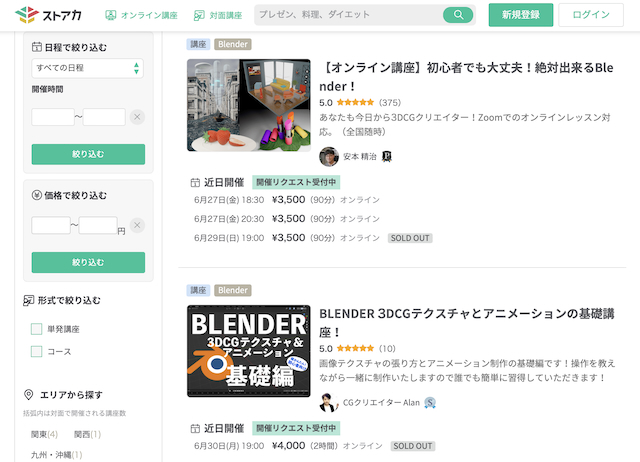
Task: Click the (10) review count
Action: (387, 349)
